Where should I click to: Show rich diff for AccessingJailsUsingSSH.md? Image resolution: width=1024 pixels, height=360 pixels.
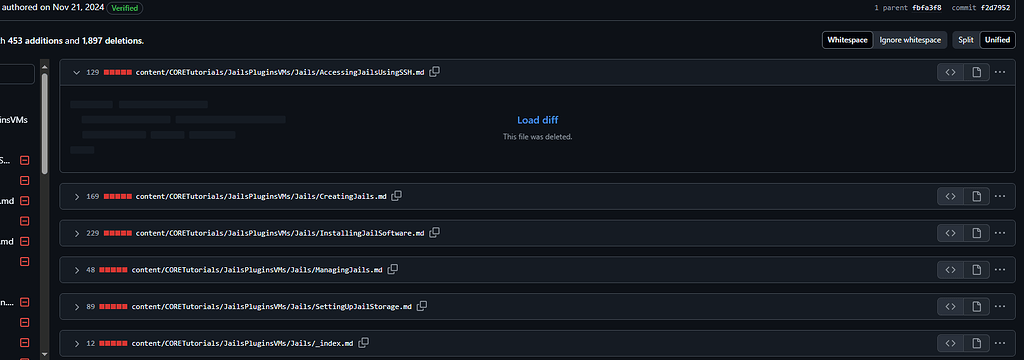coord(976,72)
